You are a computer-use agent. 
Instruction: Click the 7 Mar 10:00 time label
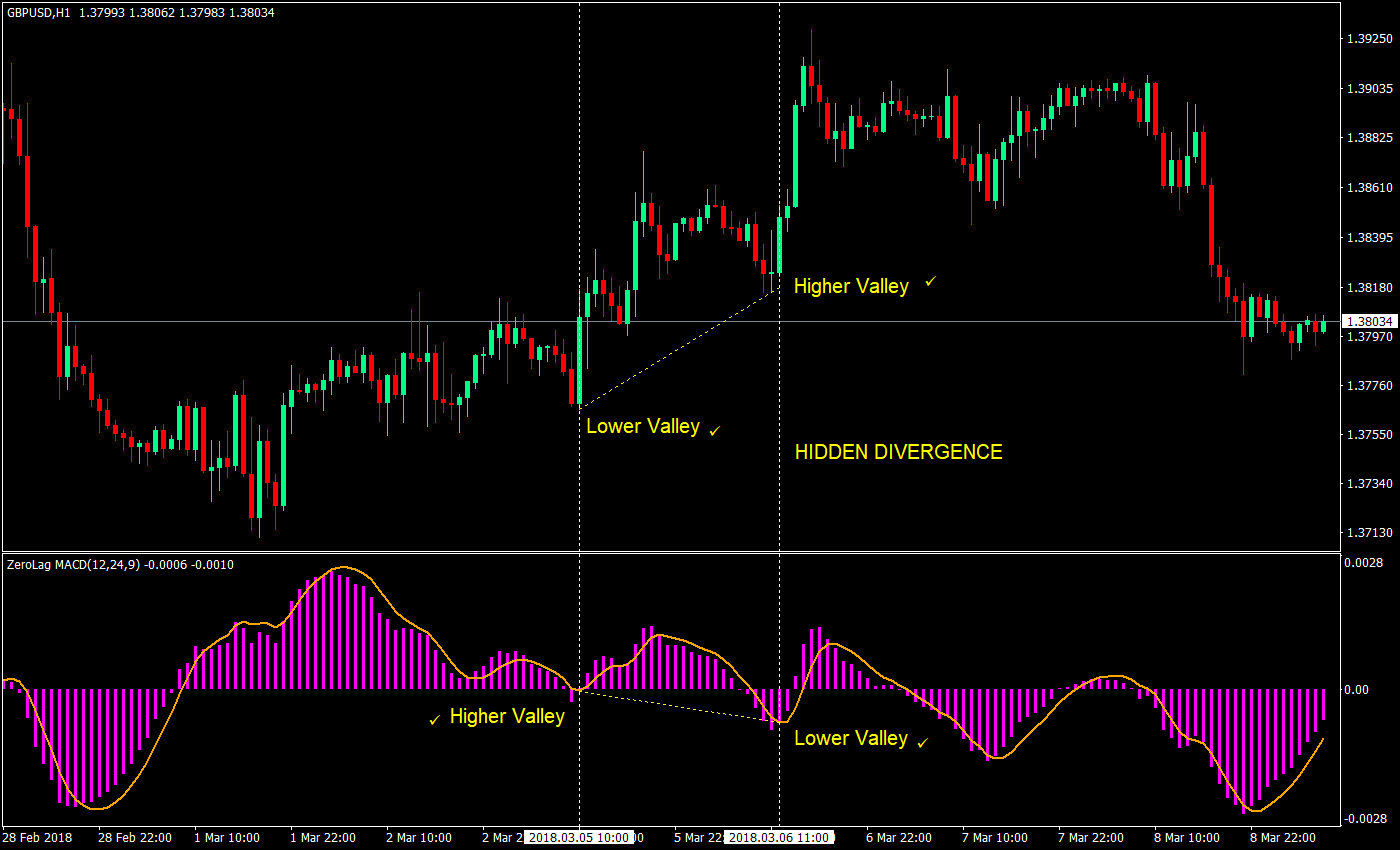click(996, 838)
